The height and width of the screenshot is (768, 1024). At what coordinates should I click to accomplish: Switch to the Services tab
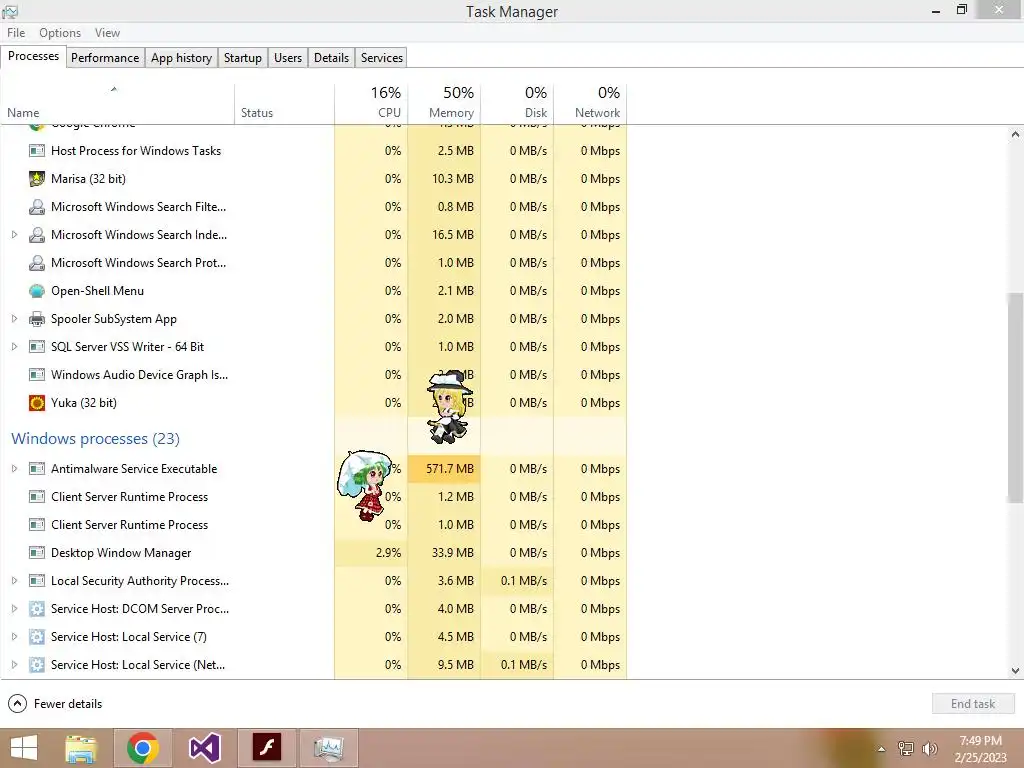click(382, 57)
